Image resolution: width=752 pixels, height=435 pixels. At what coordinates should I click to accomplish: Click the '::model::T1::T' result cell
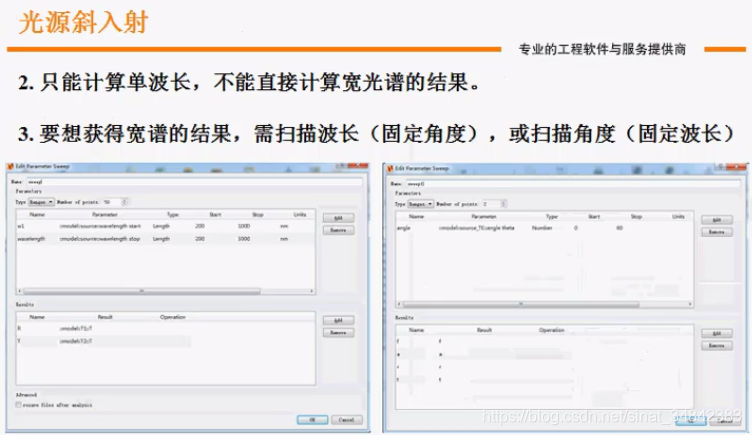(x=76, y=329)
